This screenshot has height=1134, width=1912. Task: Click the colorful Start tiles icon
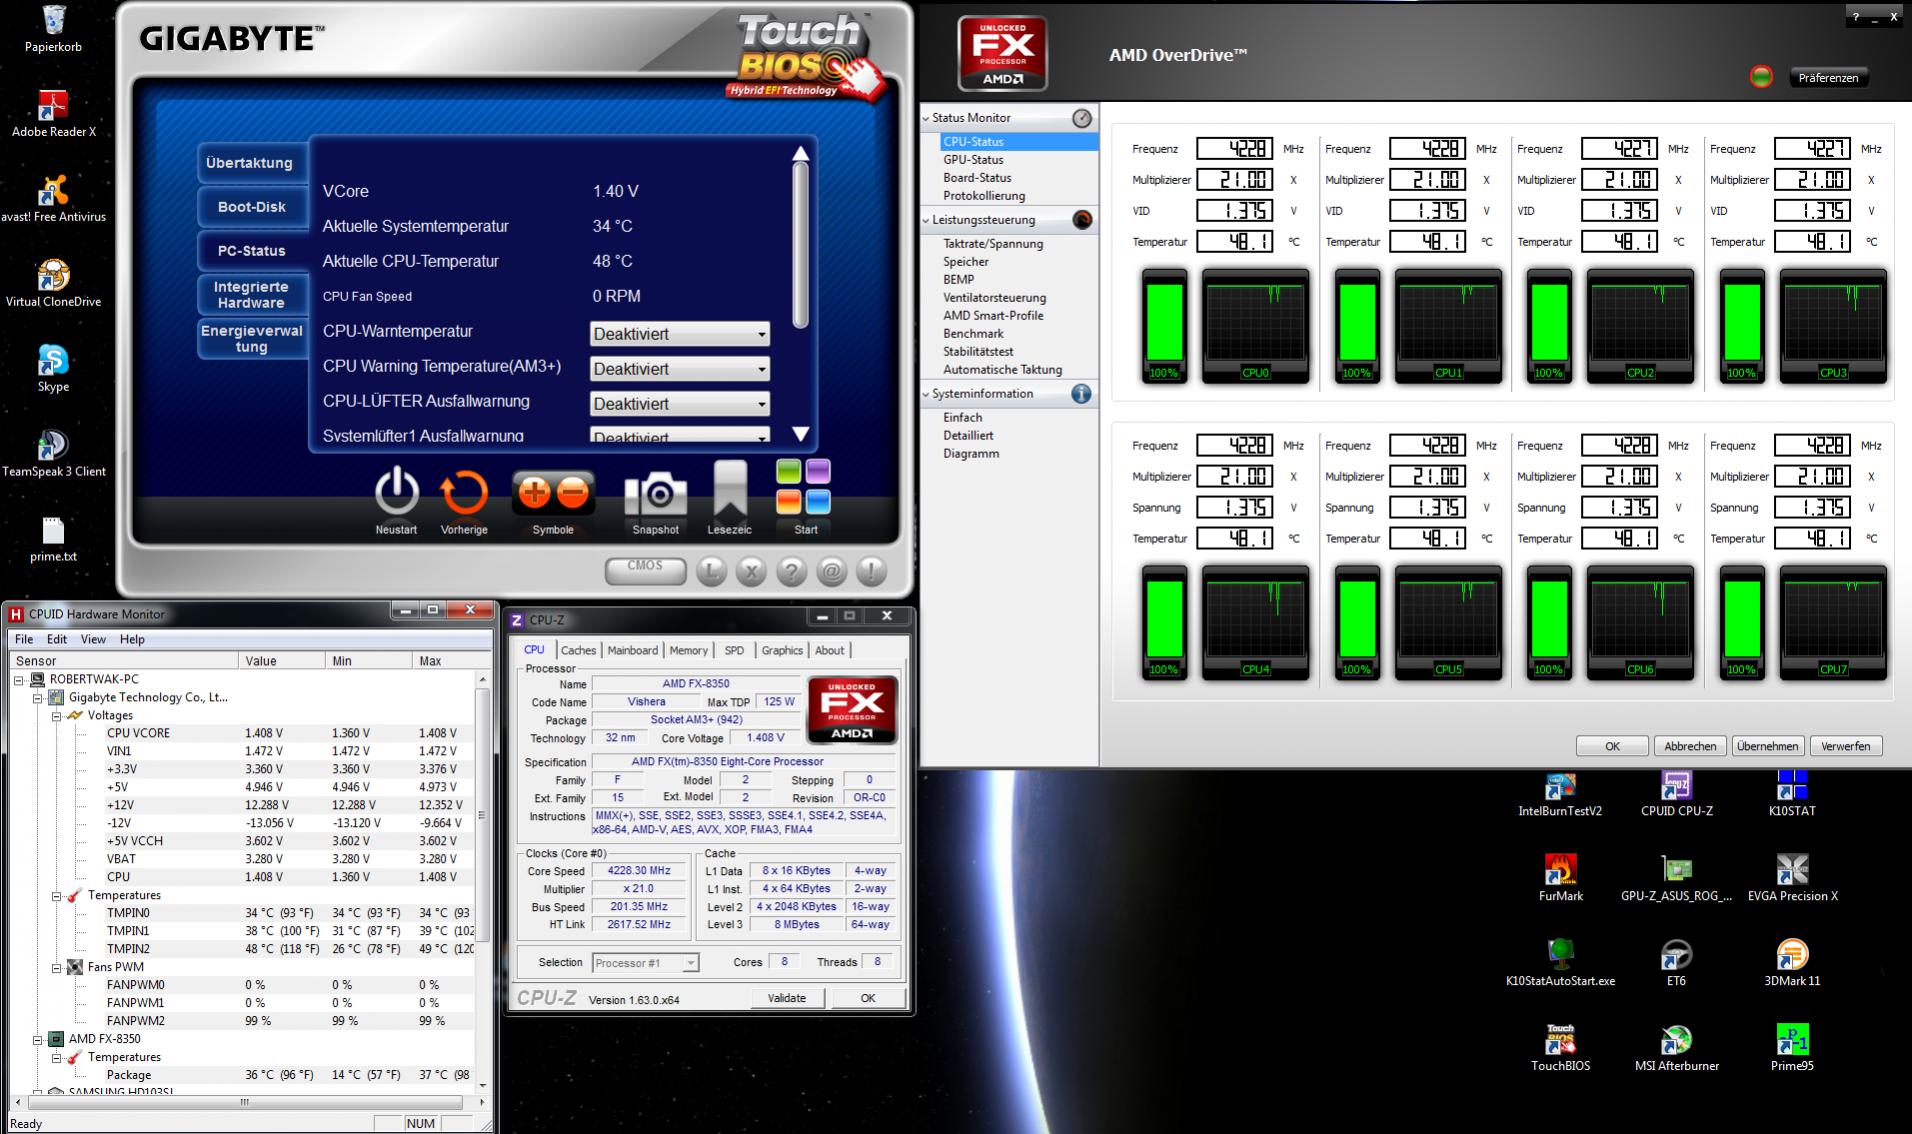pos(804,487)
